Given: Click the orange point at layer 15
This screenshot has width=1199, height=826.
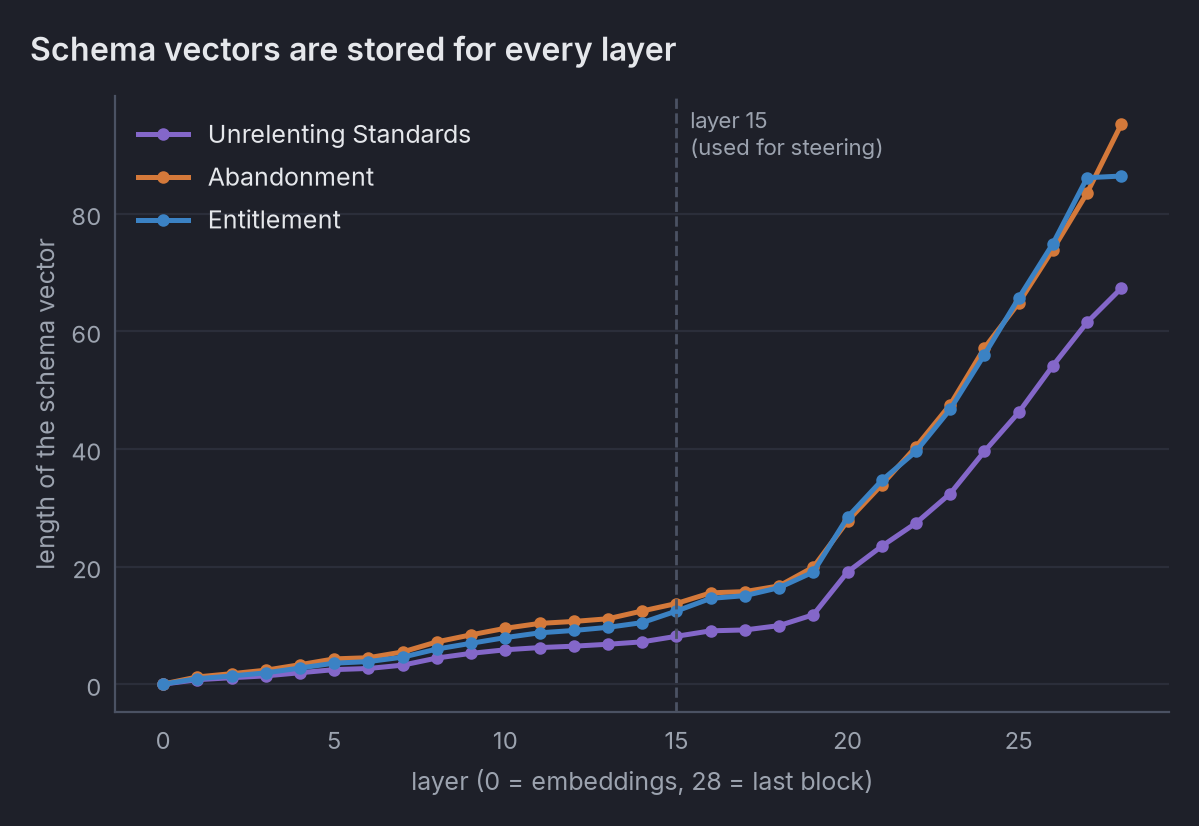Looking at the screenshot, I should click(676, 603).
